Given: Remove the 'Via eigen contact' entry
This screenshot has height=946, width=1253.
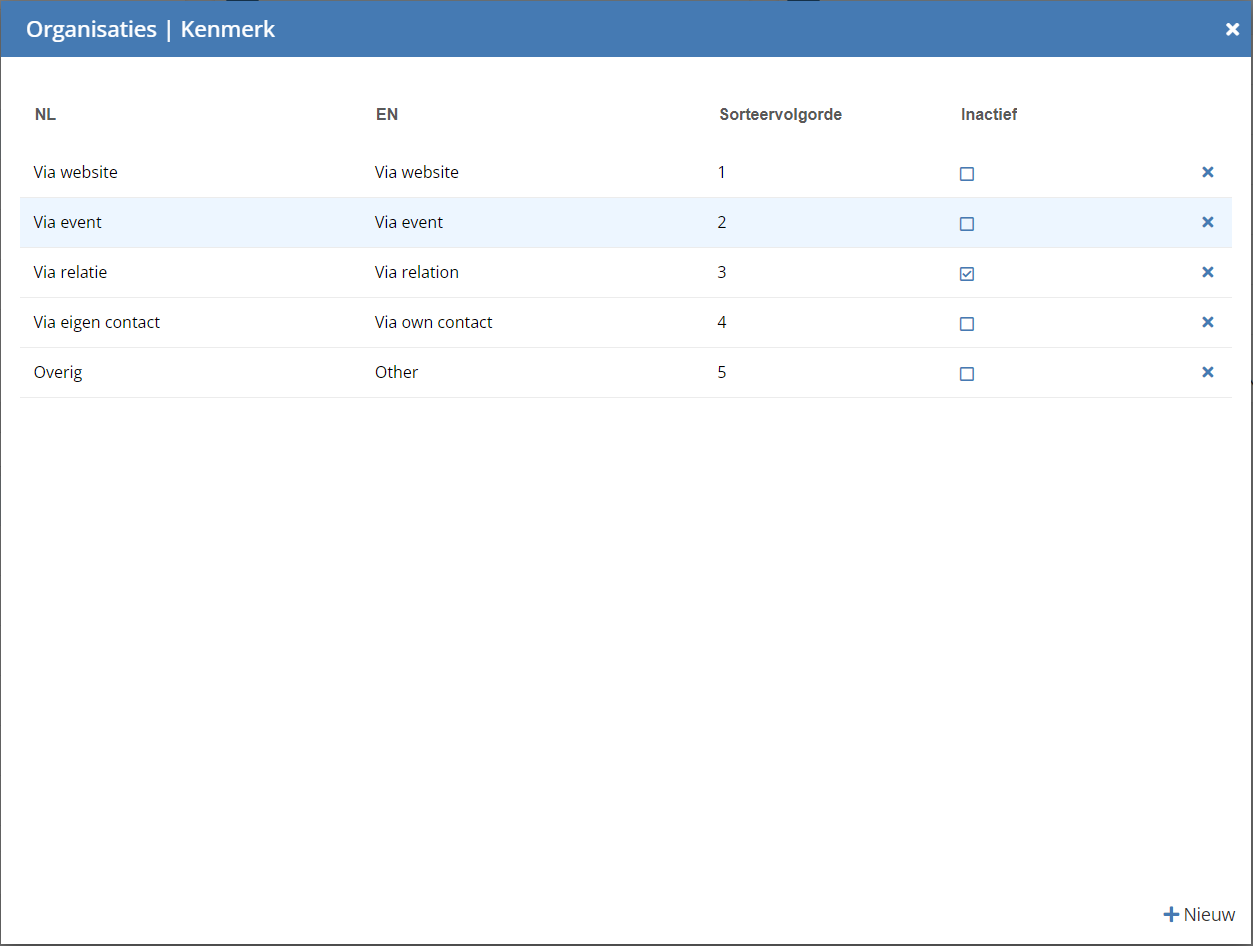Looking at the screenshot, I should coord(1207,322).
